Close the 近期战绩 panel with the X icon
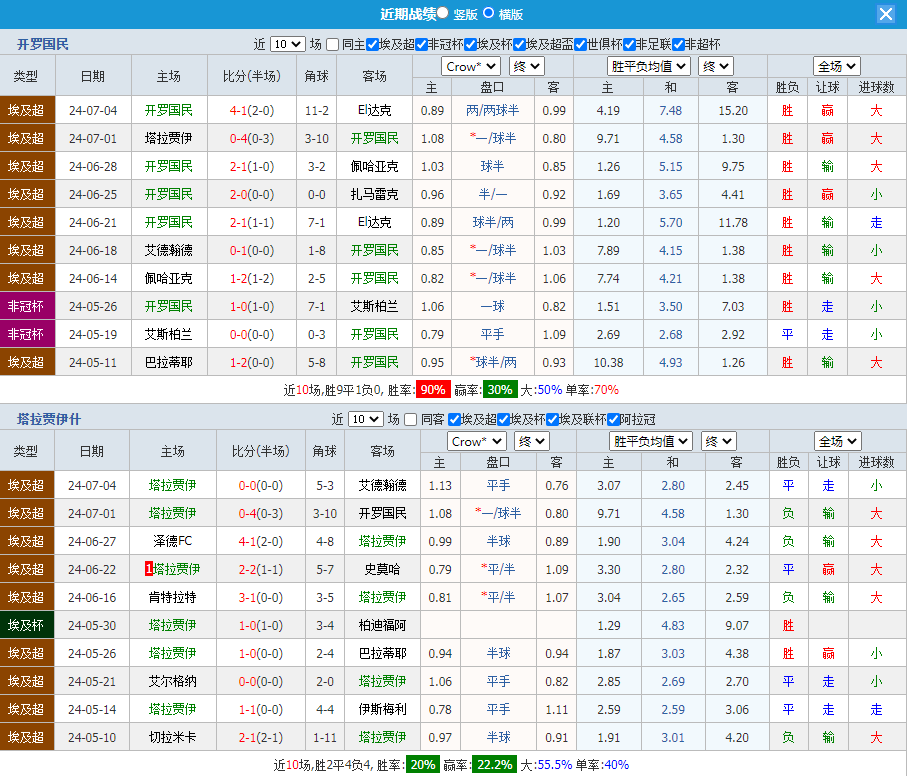Screen dimensions: 907x776 tap(886, 14)
